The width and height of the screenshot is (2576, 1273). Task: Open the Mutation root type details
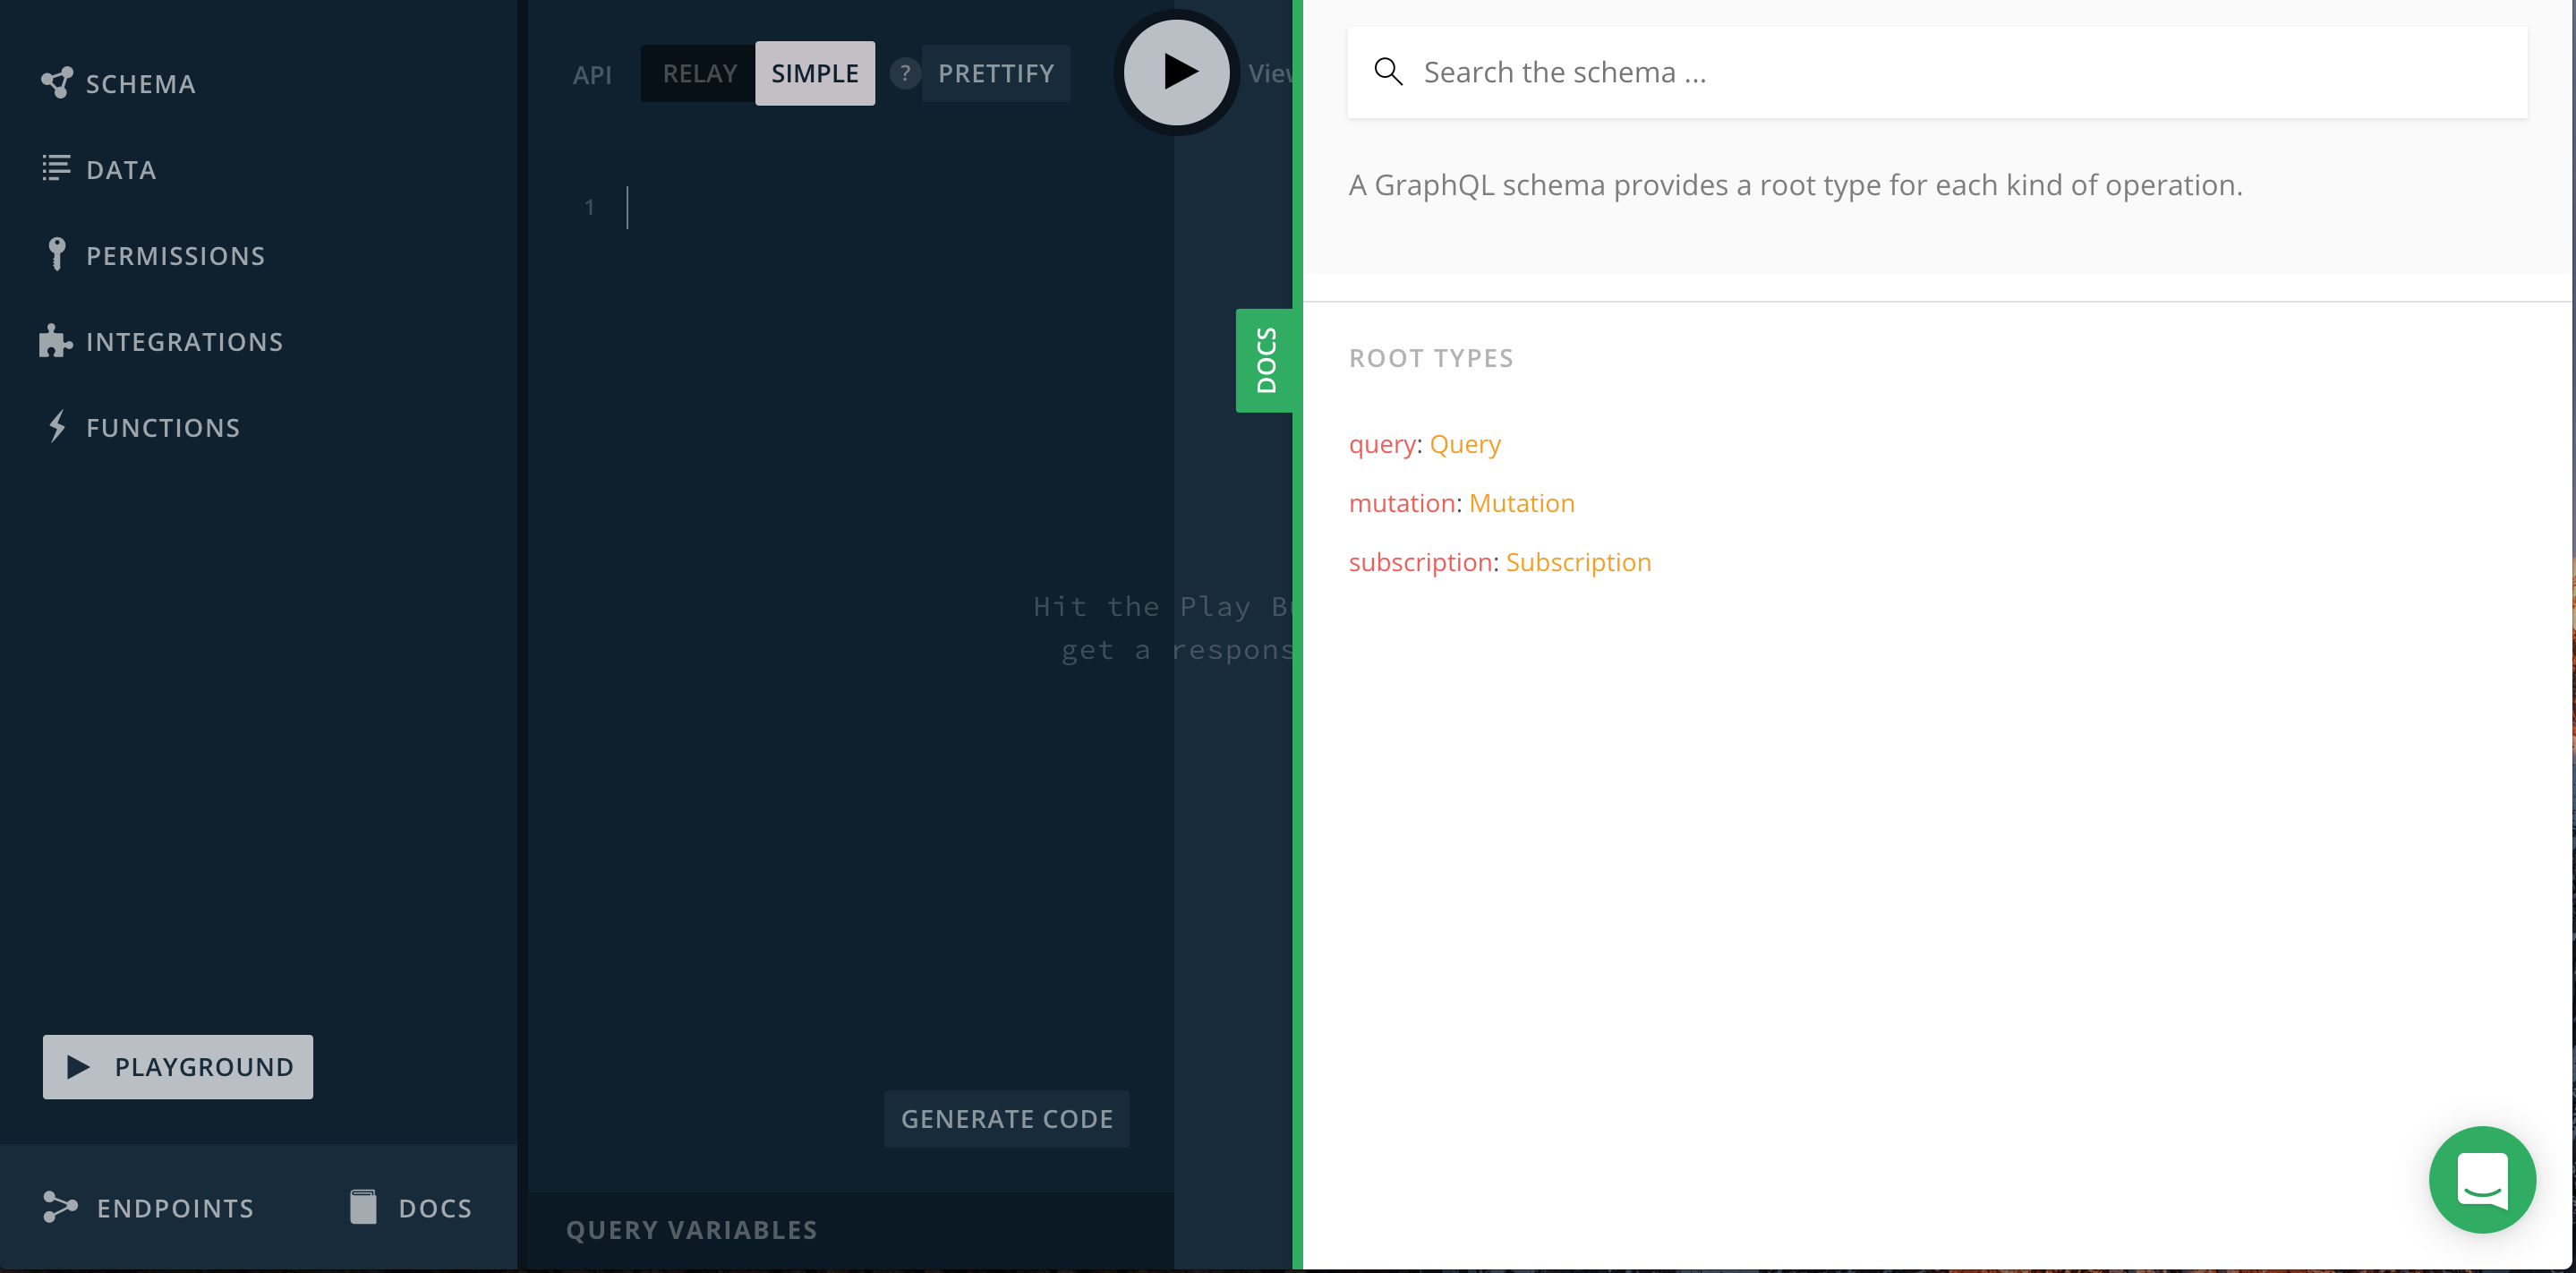(1521, 503)
